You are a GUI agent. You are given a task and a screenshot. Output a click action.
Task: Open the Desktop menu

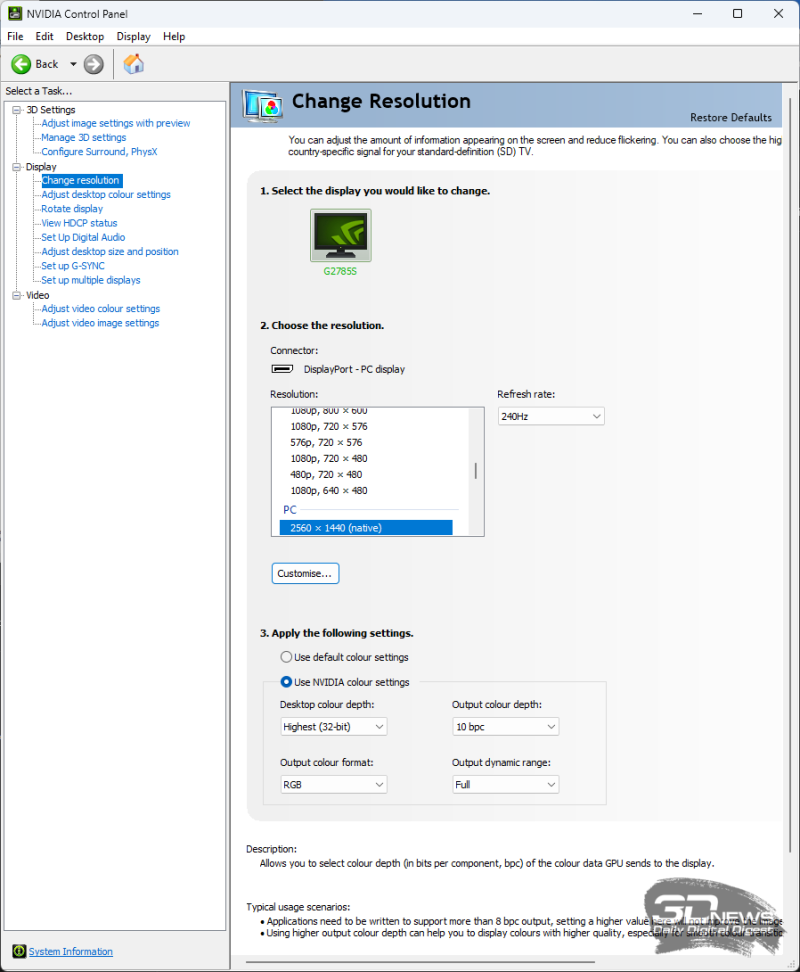85,36
